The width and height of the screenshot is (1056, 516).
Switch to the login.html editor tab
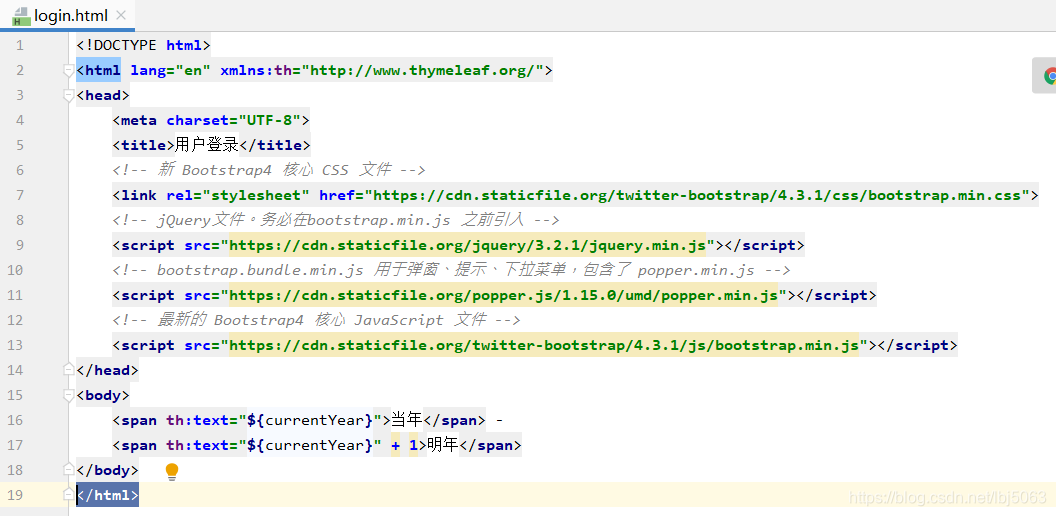(x=67, y=15)
